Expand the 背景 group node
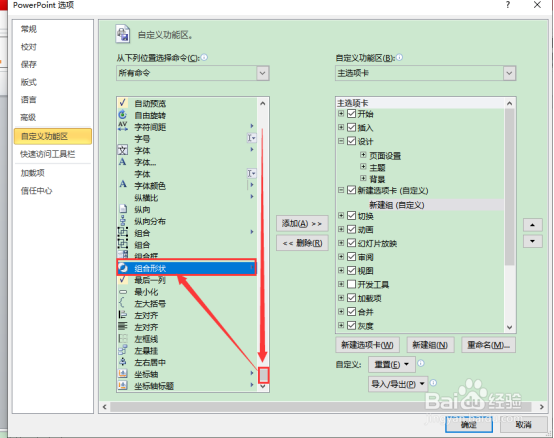 coord(363,178)
